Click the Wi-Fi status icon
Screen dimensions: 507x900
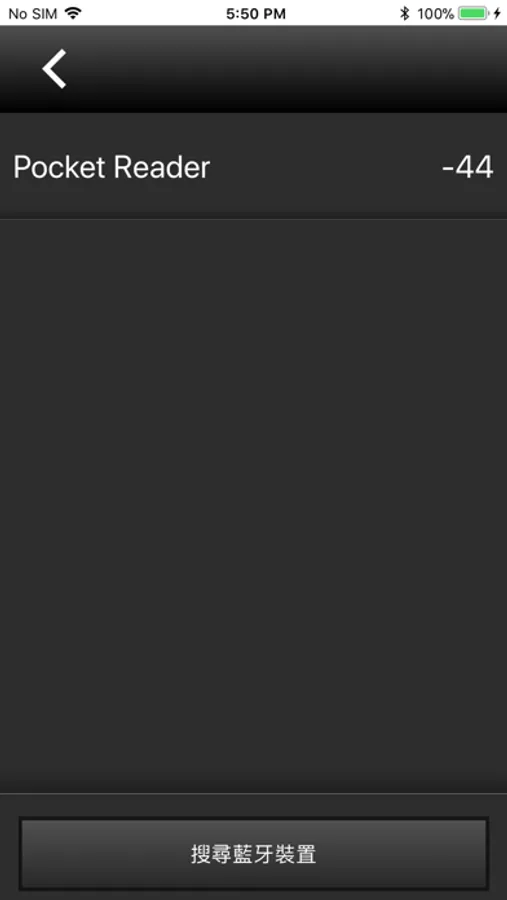(x=73, y=13)
